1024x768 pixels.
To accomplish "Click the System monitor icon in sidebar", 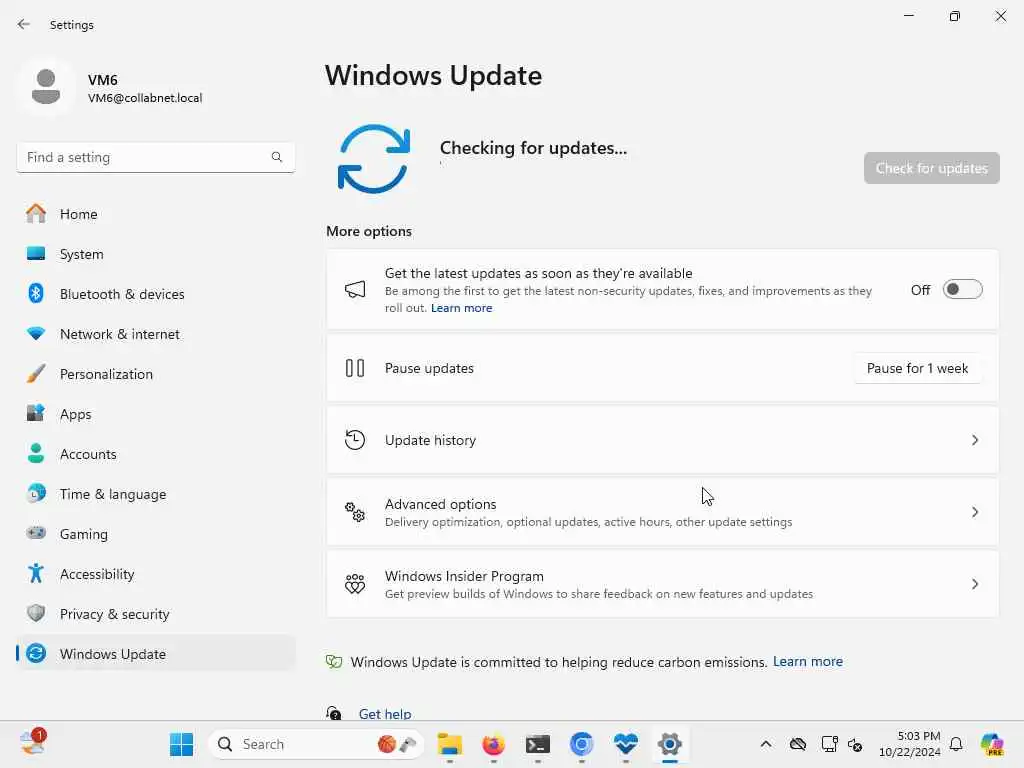I will (36, 253).
